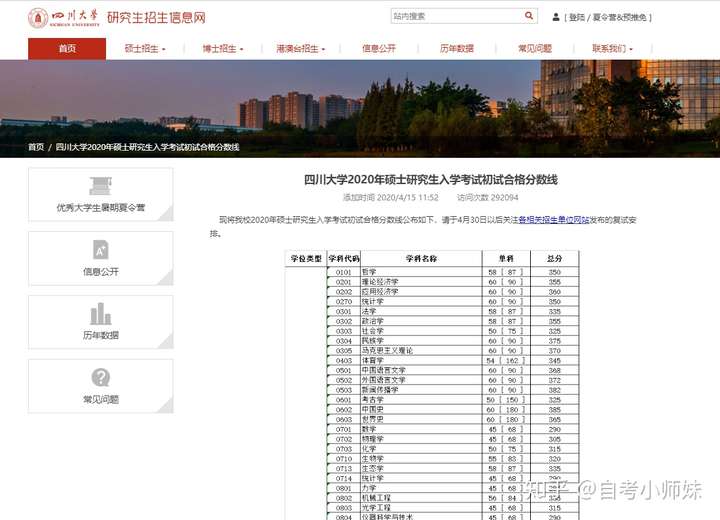The height and width of the screenshot is (520, 720).
Task: Click the 数学 table cell
Action: 421,429
